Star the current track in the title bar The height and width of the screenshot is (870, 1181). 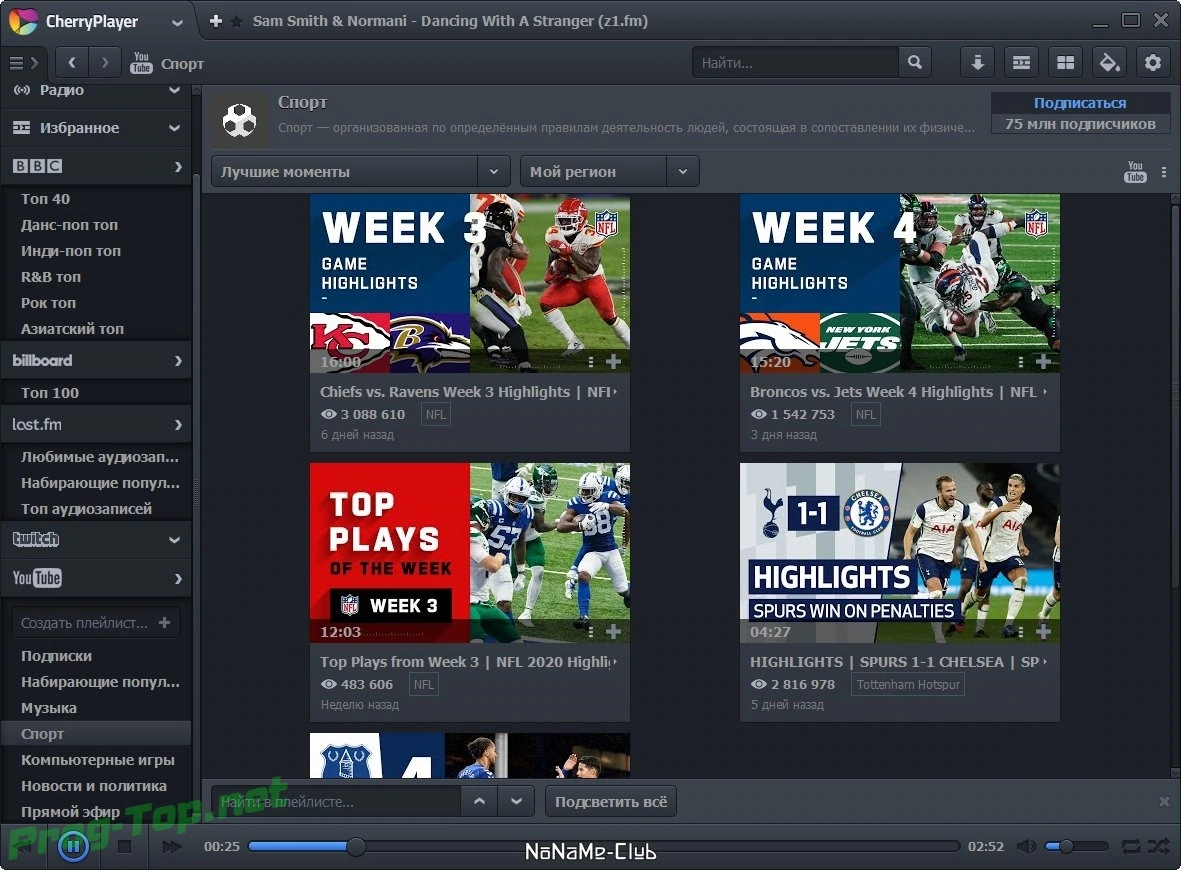[237, 22]
